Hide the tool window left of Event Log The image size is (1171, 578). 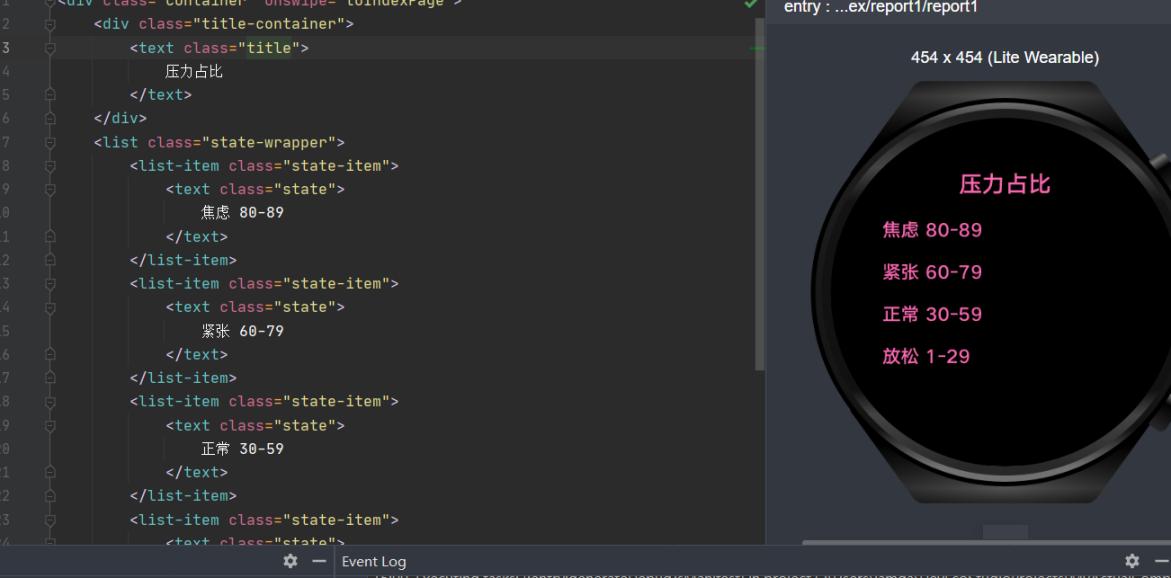click(x=319, y=561)
